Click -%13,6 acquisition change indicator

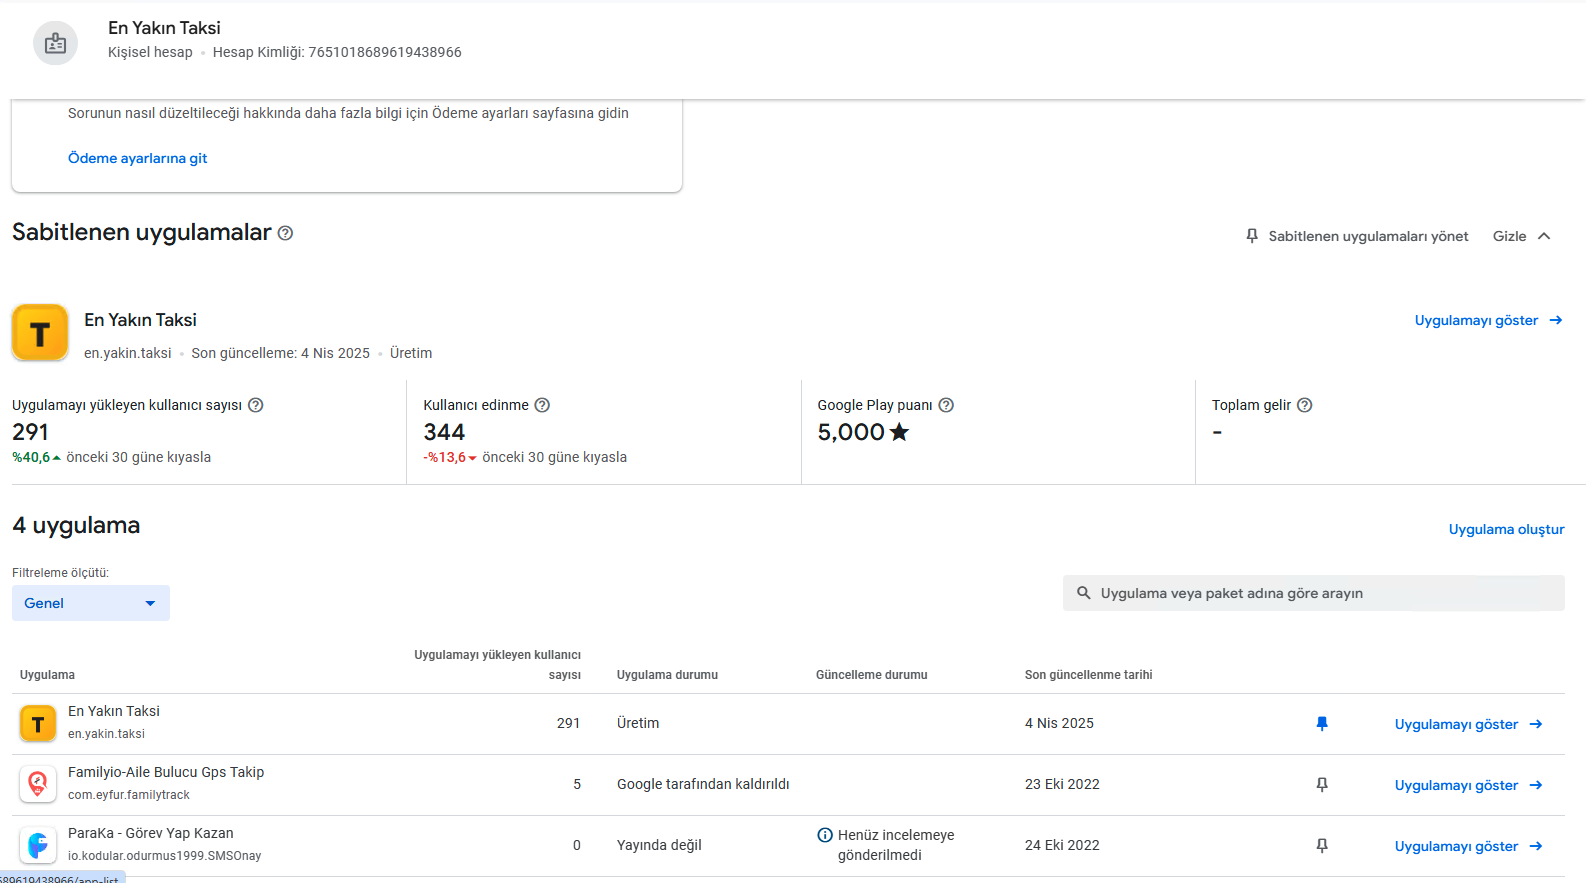point(450,457)
